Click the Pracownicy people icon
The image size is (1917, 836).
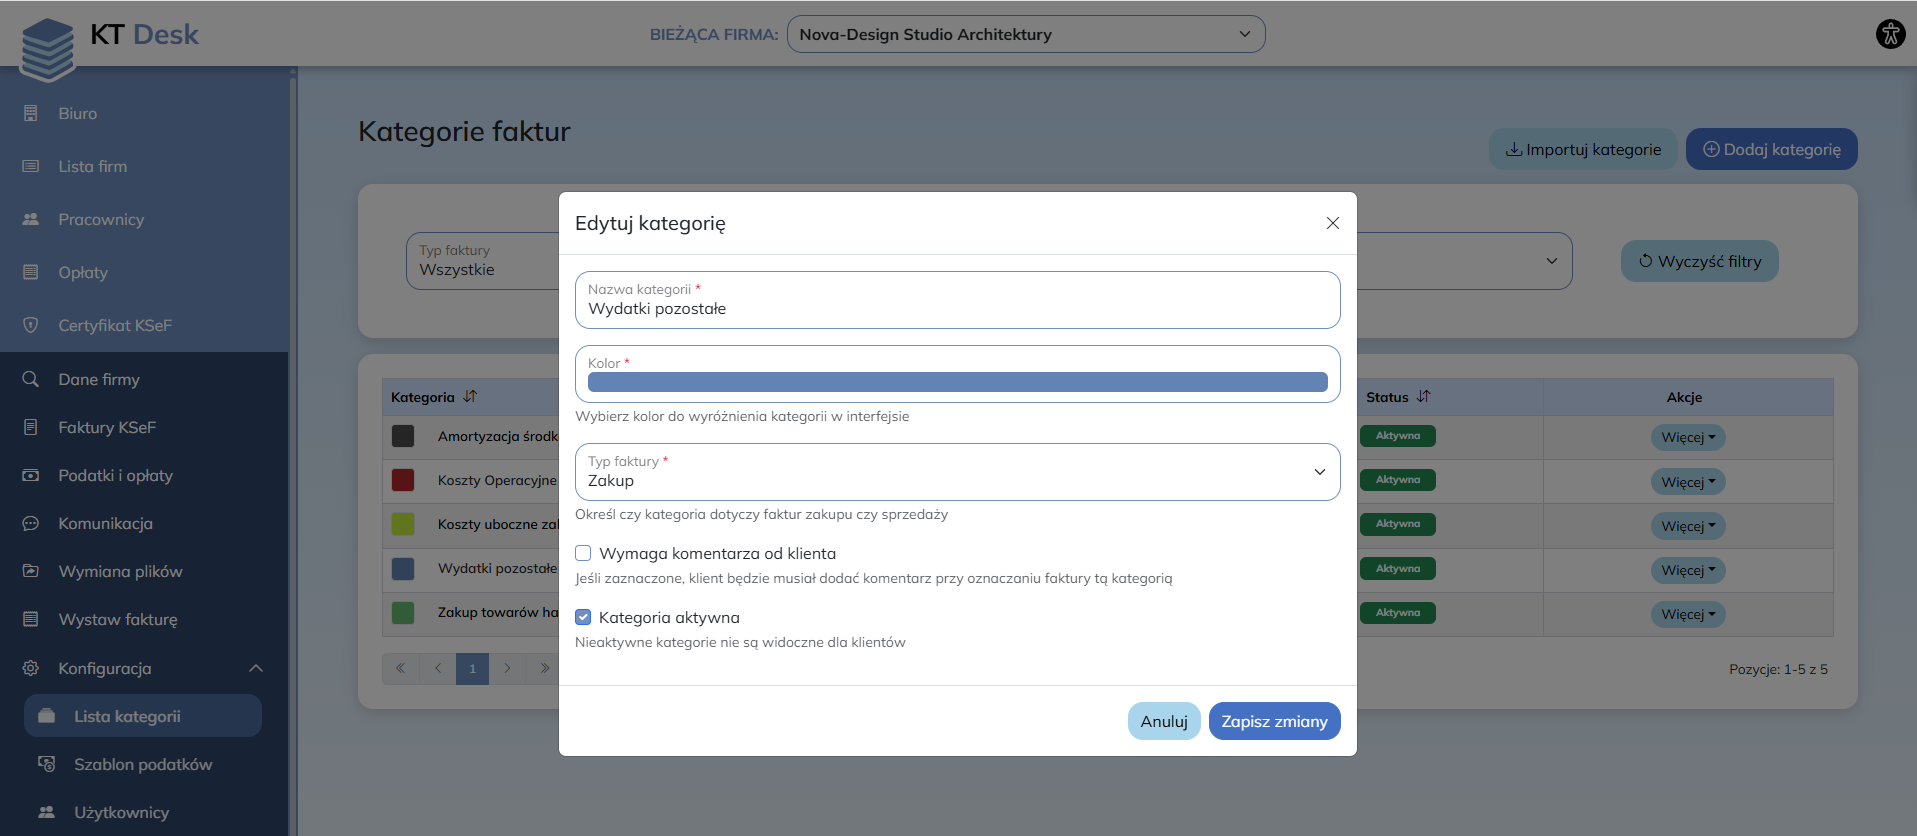(31, 219)
